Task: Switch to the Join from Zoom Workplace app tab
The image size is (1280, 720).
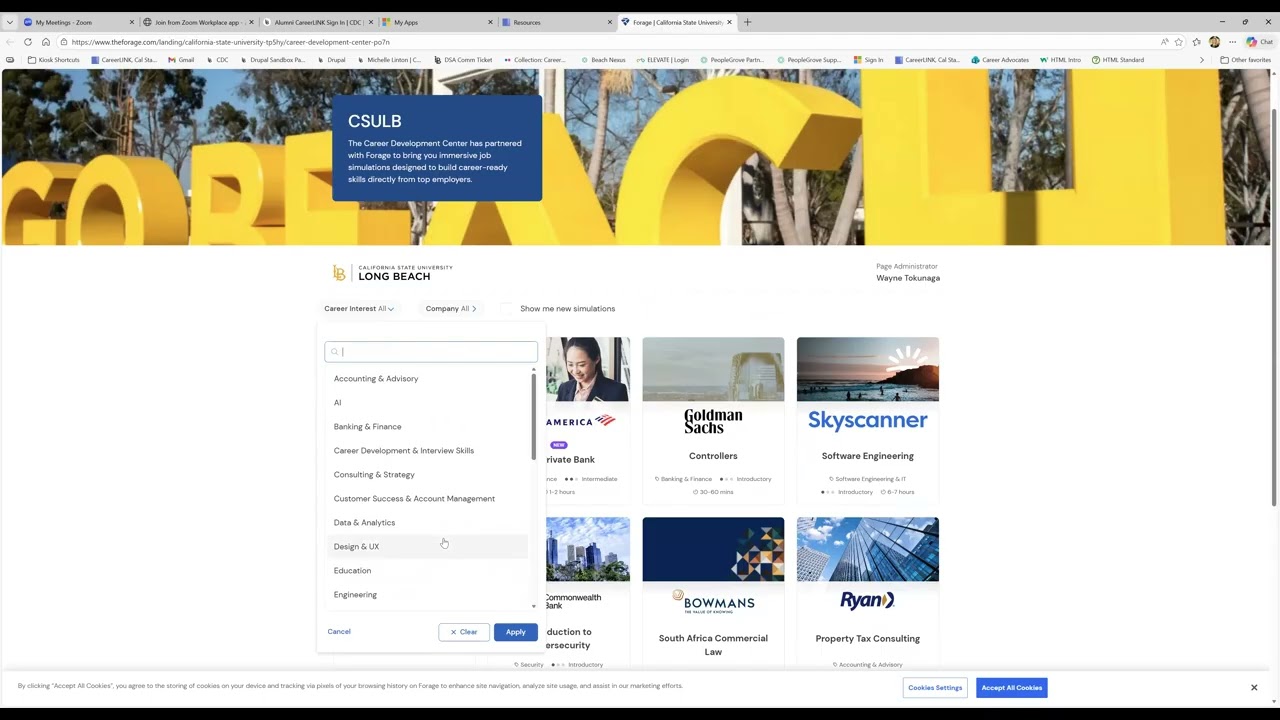Action: (x=197, y=22)
